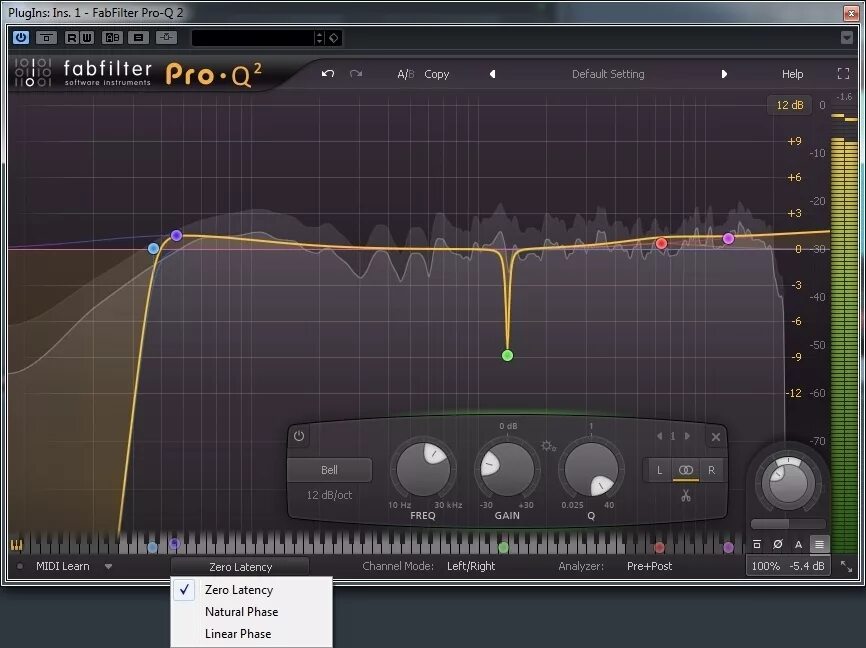
Task: Click the output gain knob
Action: (788, 482)
